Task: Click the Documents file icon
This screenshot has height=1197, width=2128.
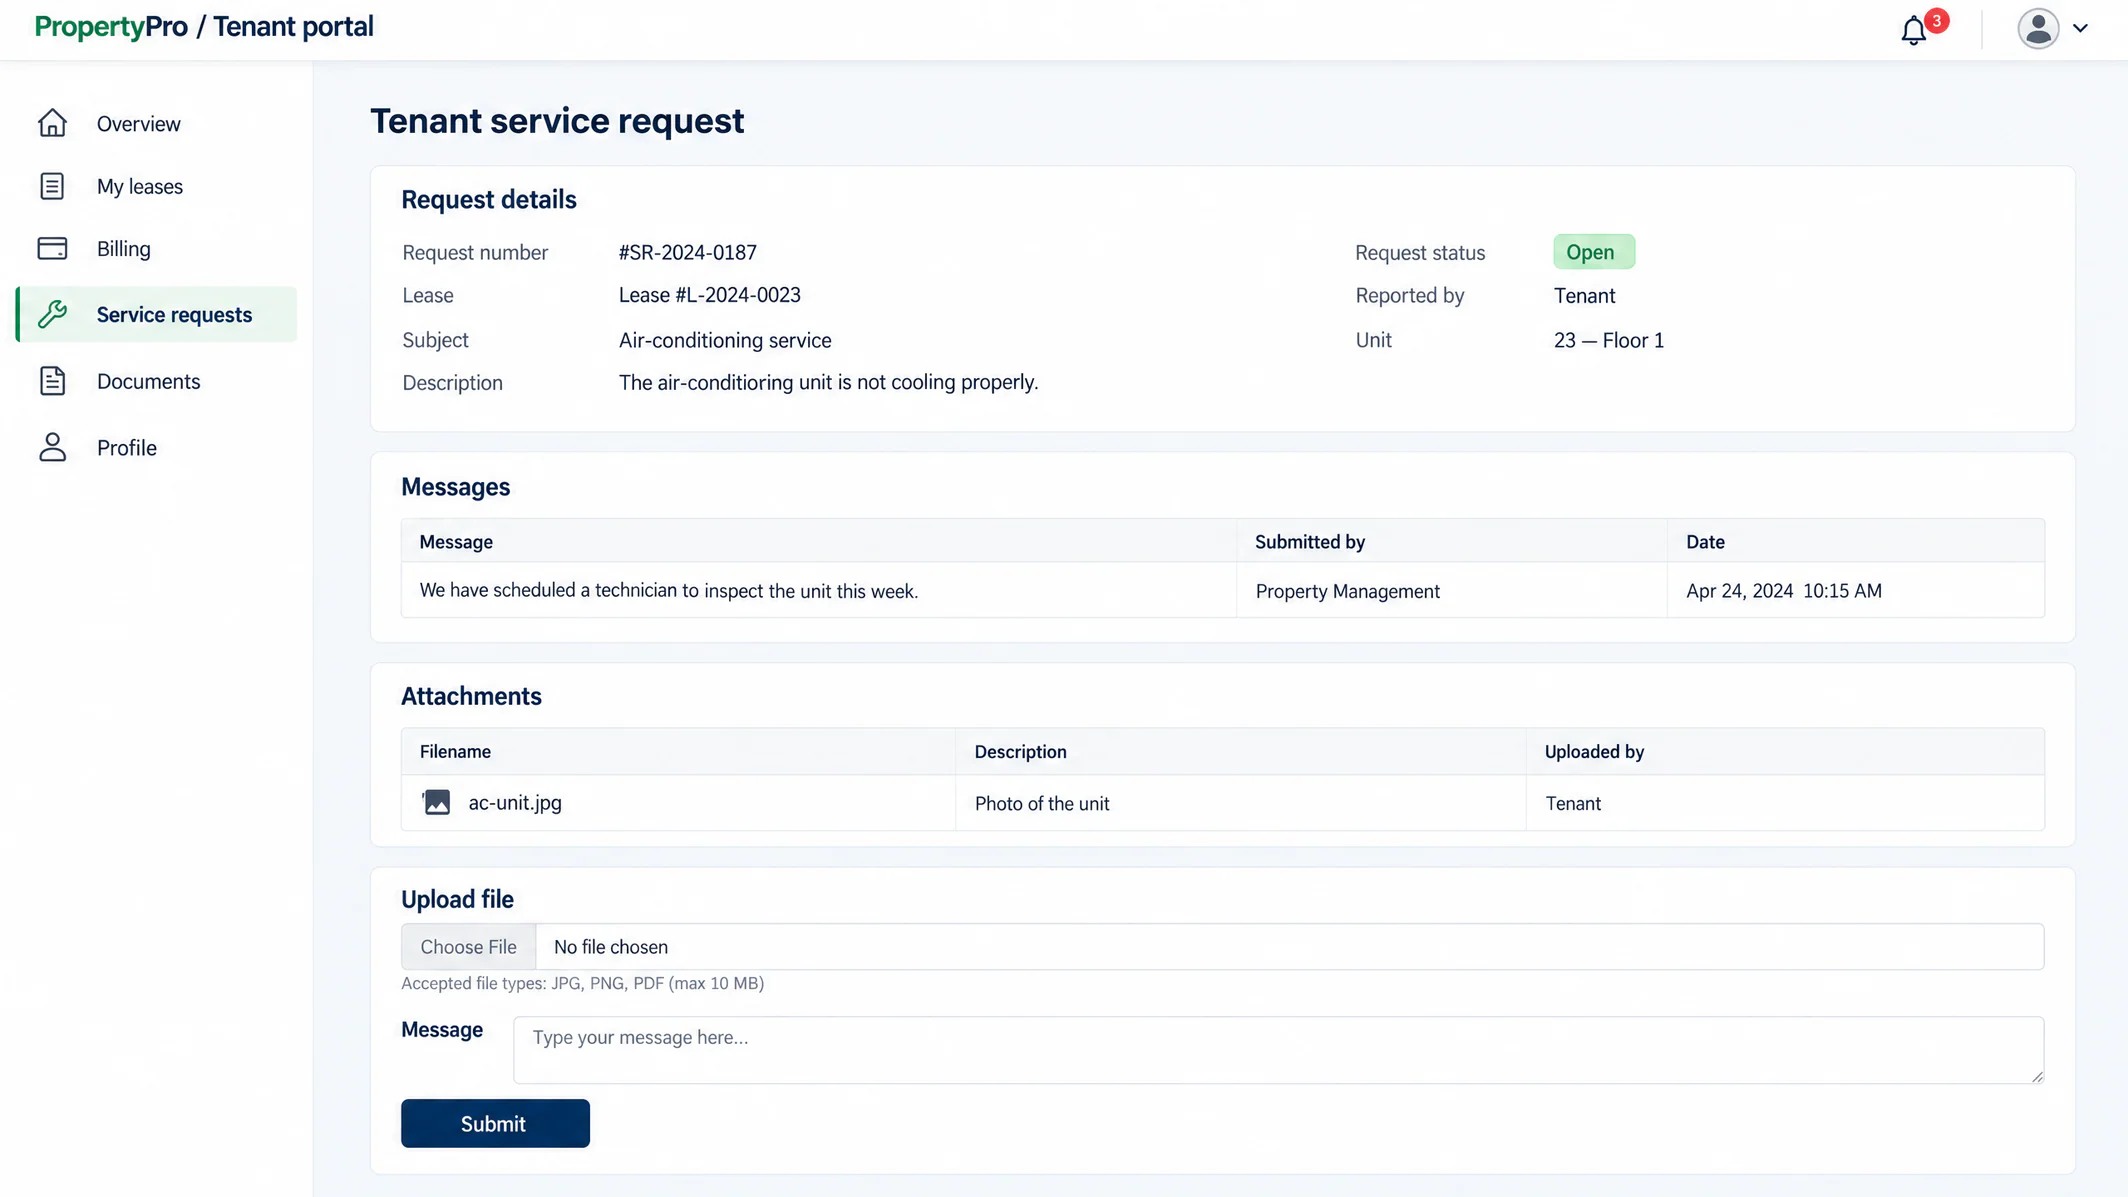Action: coord(52,381)
